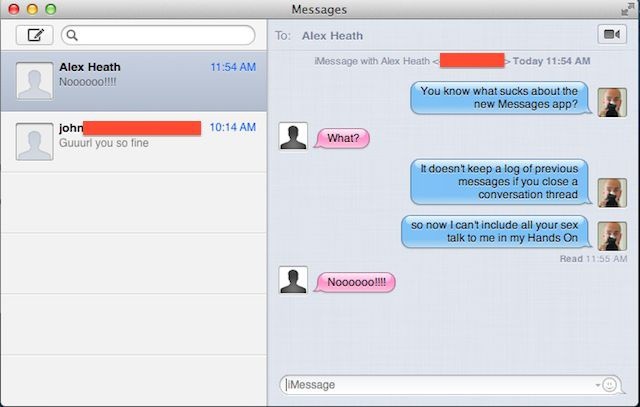Click the zoom green window button

coord(51,9)
